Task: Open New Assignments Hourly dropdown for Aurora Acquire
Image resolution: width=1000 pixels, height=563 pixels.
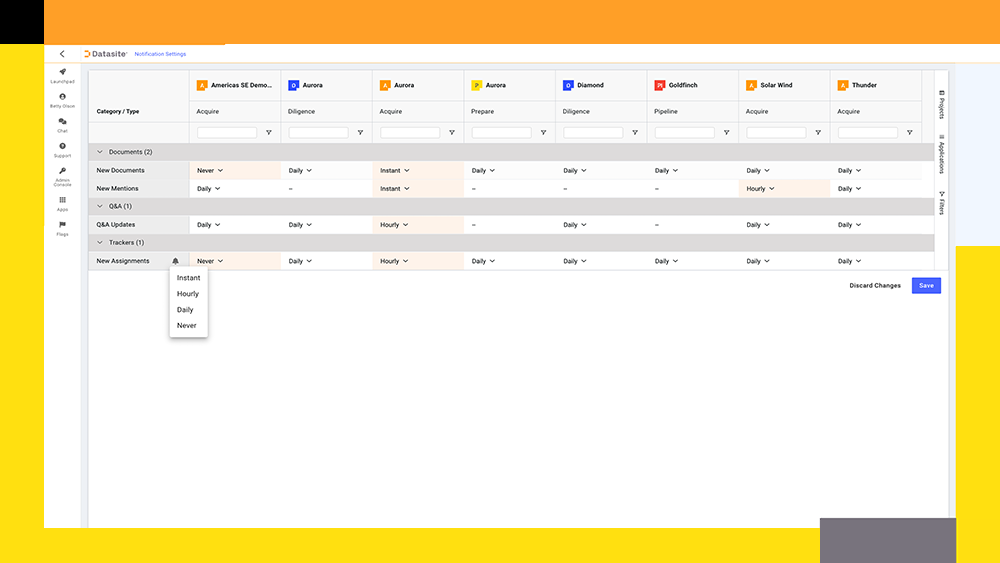Action: coord(393,261)
